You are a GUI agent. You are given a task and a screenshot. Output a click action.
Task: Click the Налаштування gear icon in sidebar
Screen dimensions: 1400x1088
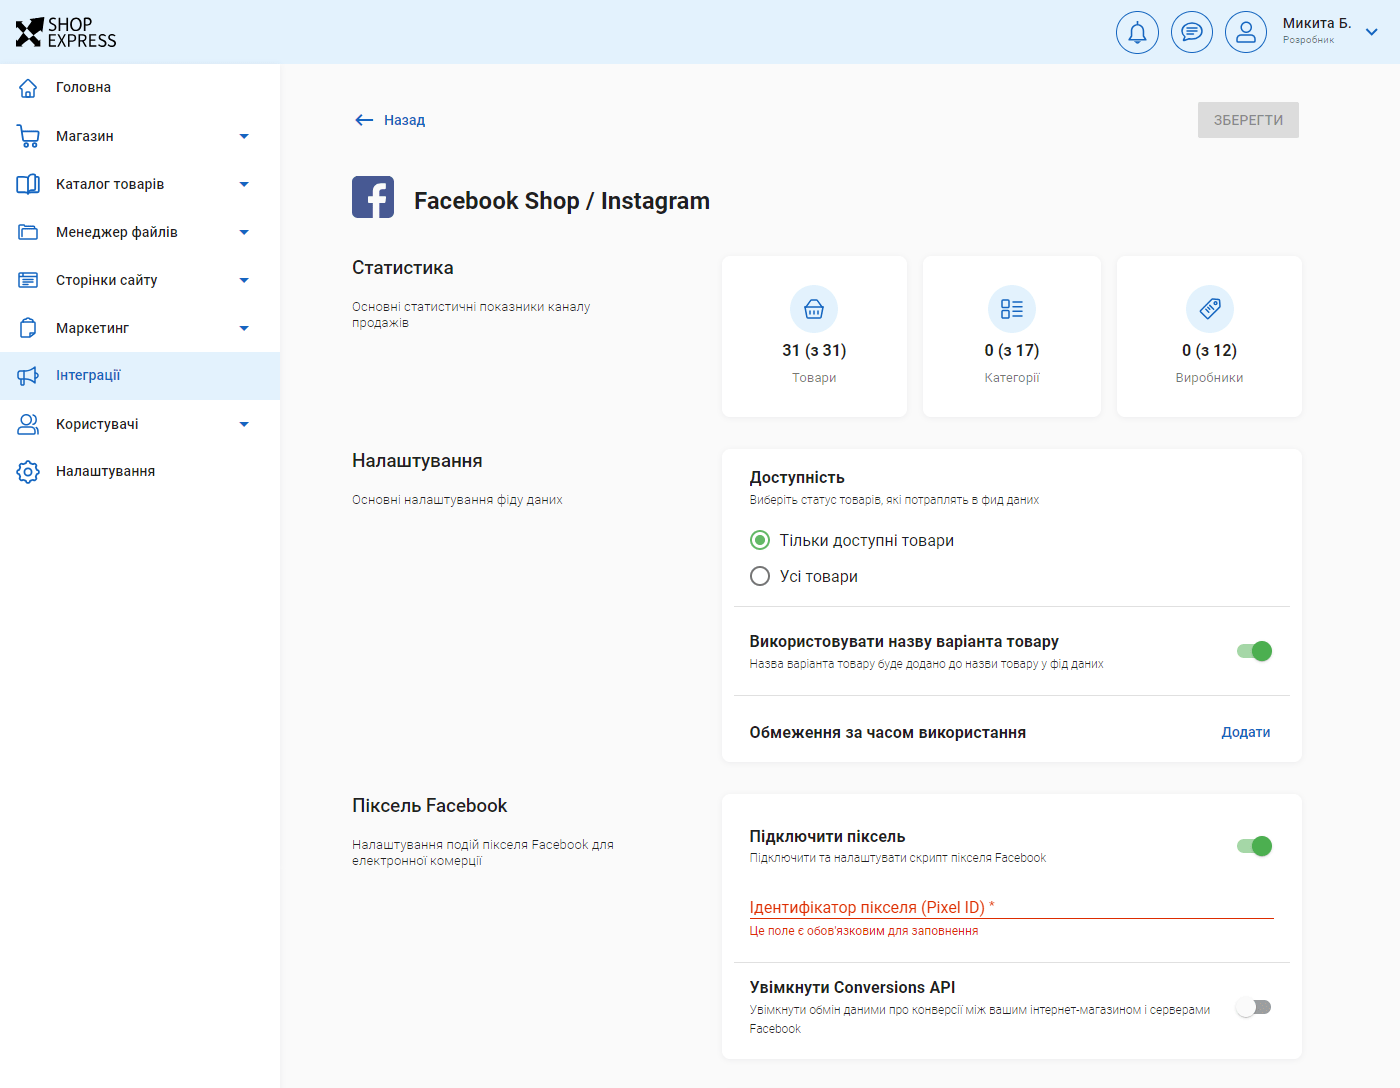pyautogui.click(x=28, y=472)
